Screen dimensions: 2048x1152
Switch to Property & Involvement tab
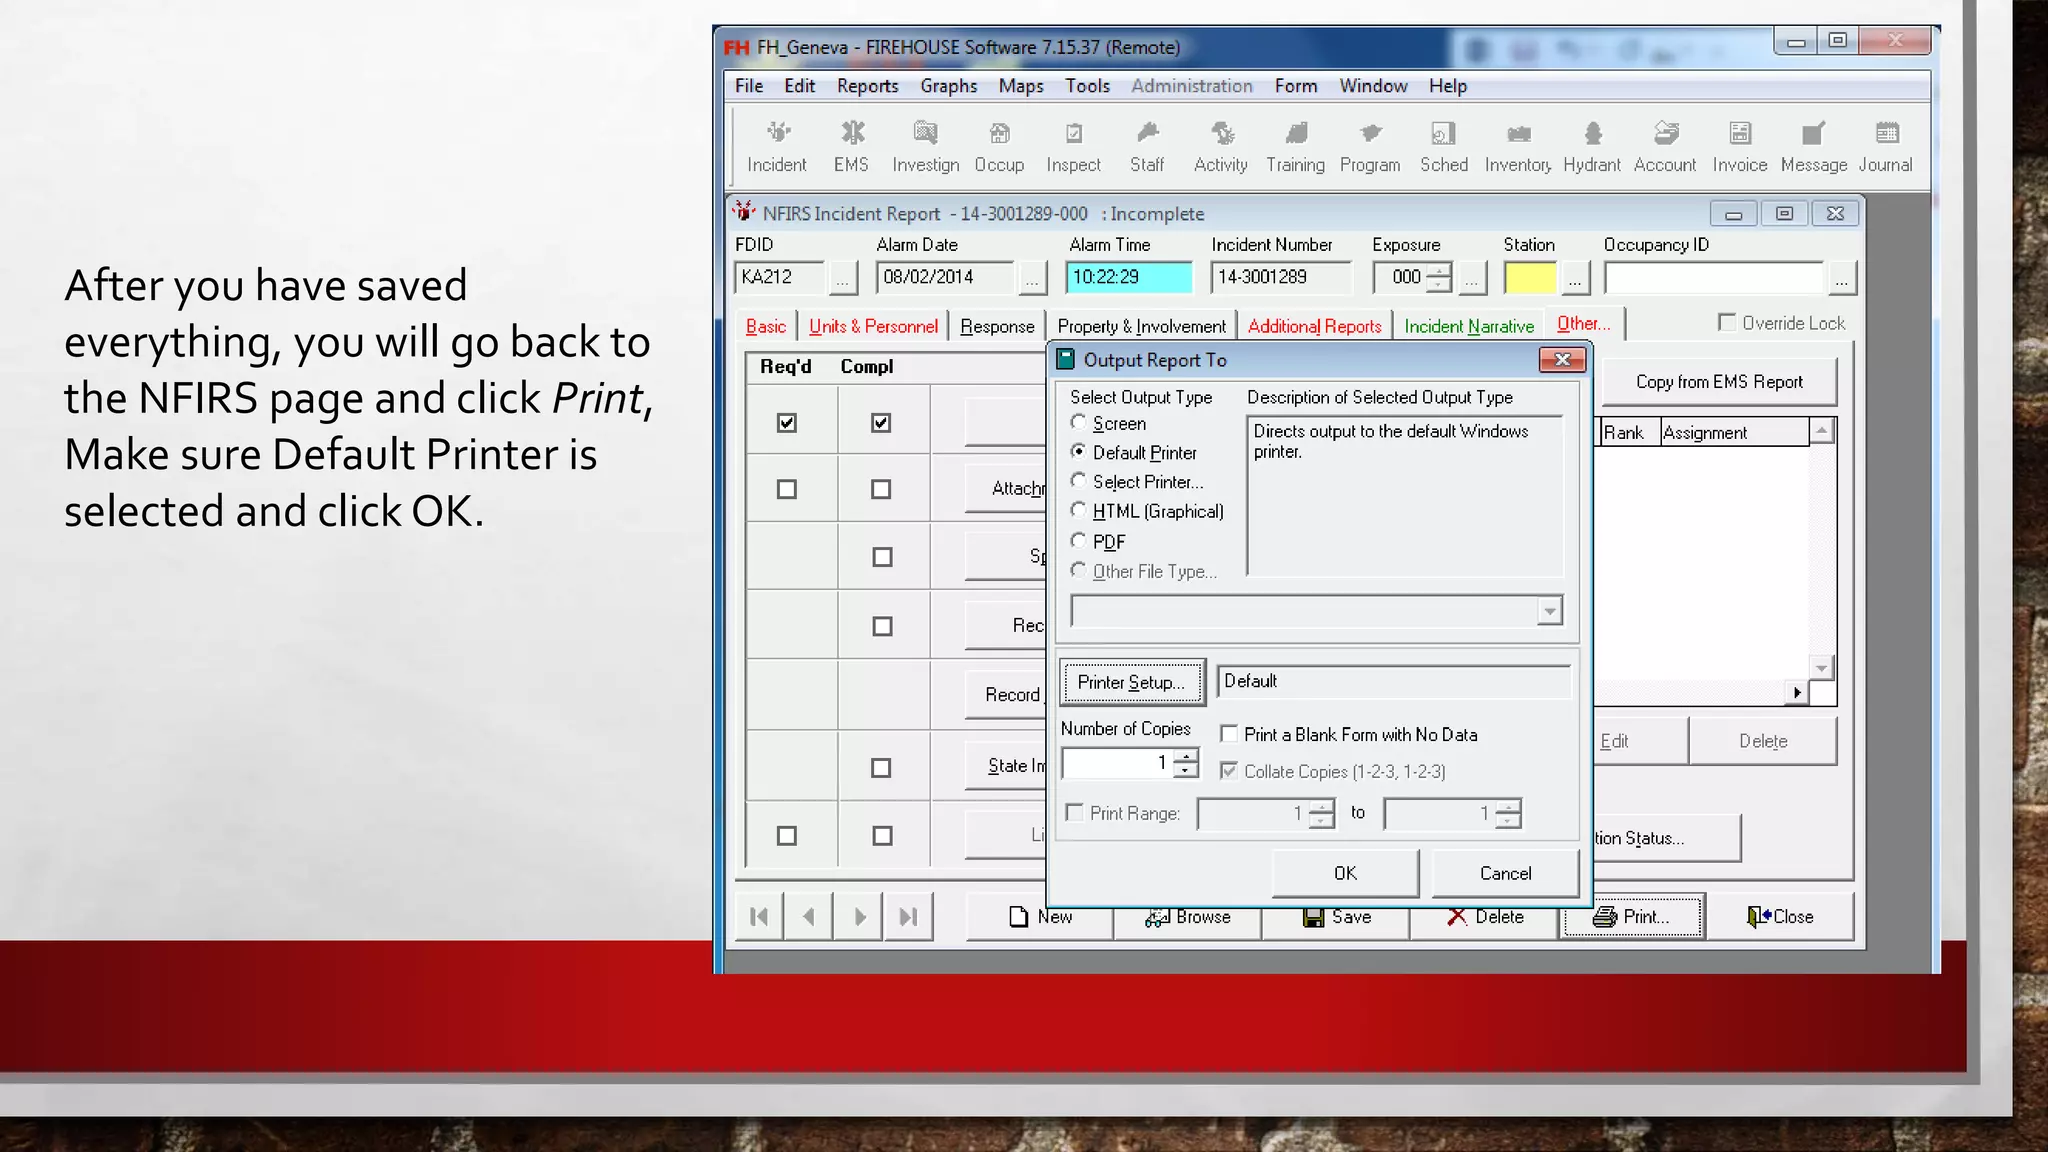1141,326
